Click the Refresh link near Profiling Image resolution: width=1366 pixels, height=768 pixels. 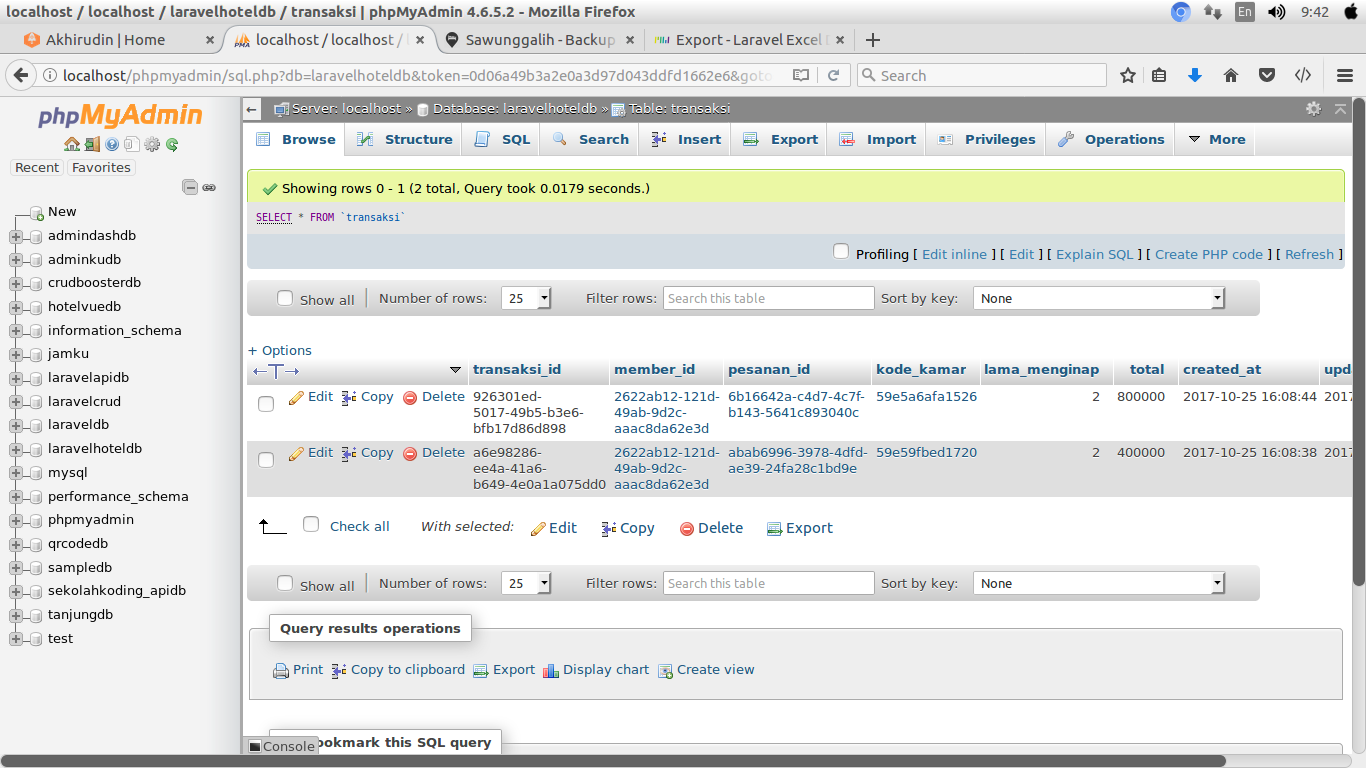coord(1308,254)
